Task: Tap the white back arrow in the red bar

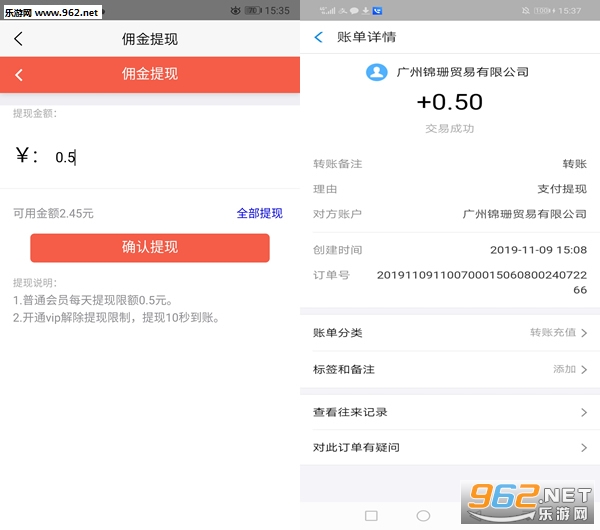Action: tap(18, 75)
